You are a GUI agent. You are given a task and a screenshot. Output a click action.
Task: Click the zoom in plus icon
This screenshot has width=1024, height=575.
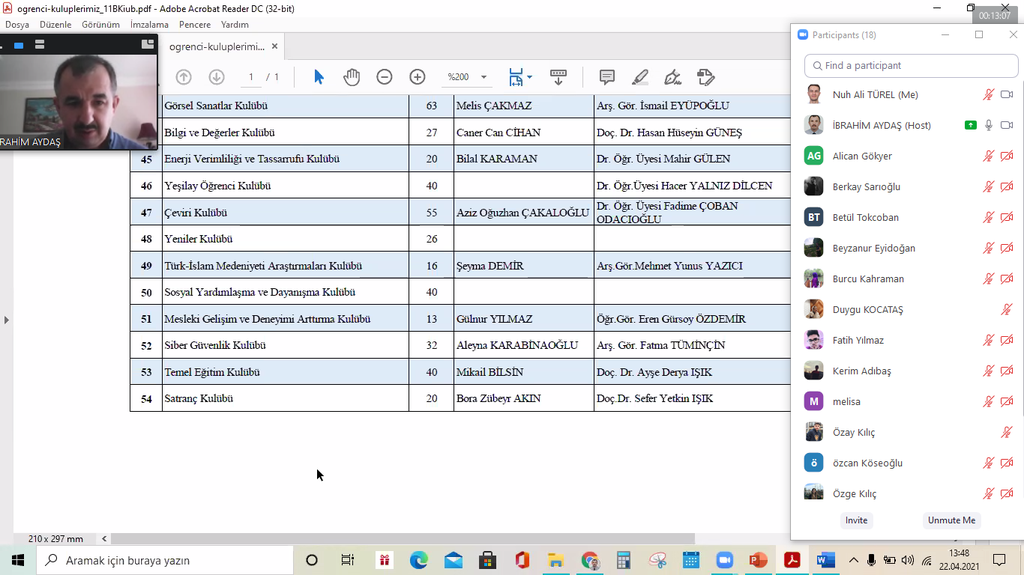(417, 77)
